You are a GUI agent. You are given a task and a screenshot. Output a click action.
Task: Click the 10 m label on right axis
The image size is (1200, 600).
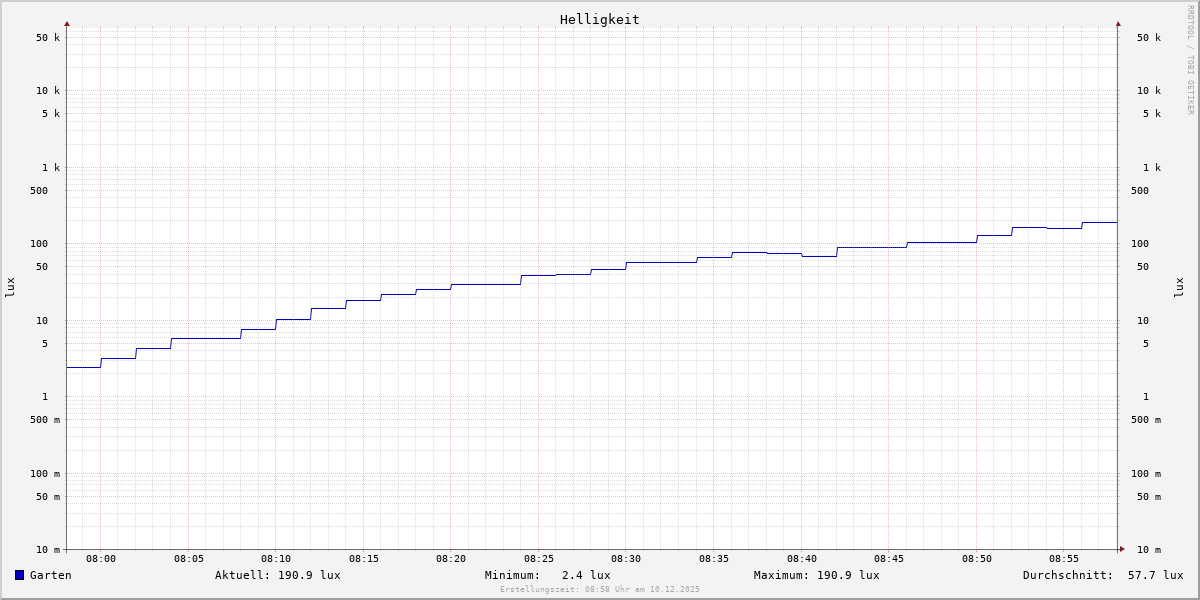point(1149,550)
